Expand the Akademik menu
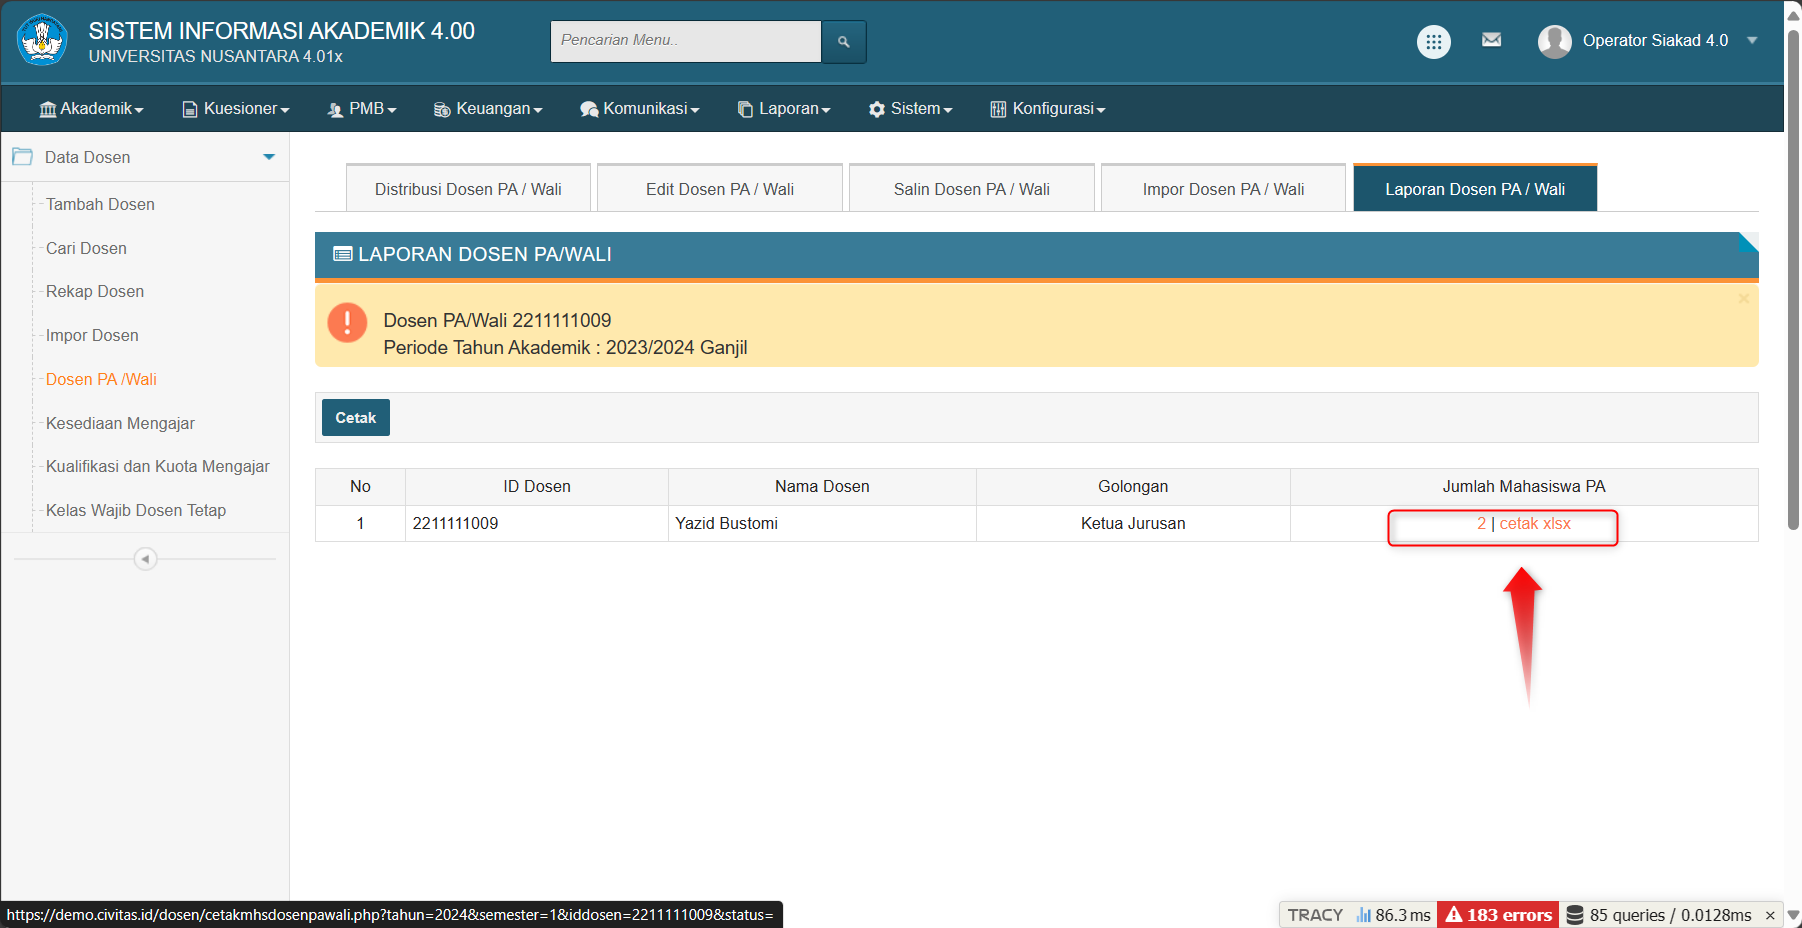The width and height of the screenshot is (1802, 928). click(91, 109)
